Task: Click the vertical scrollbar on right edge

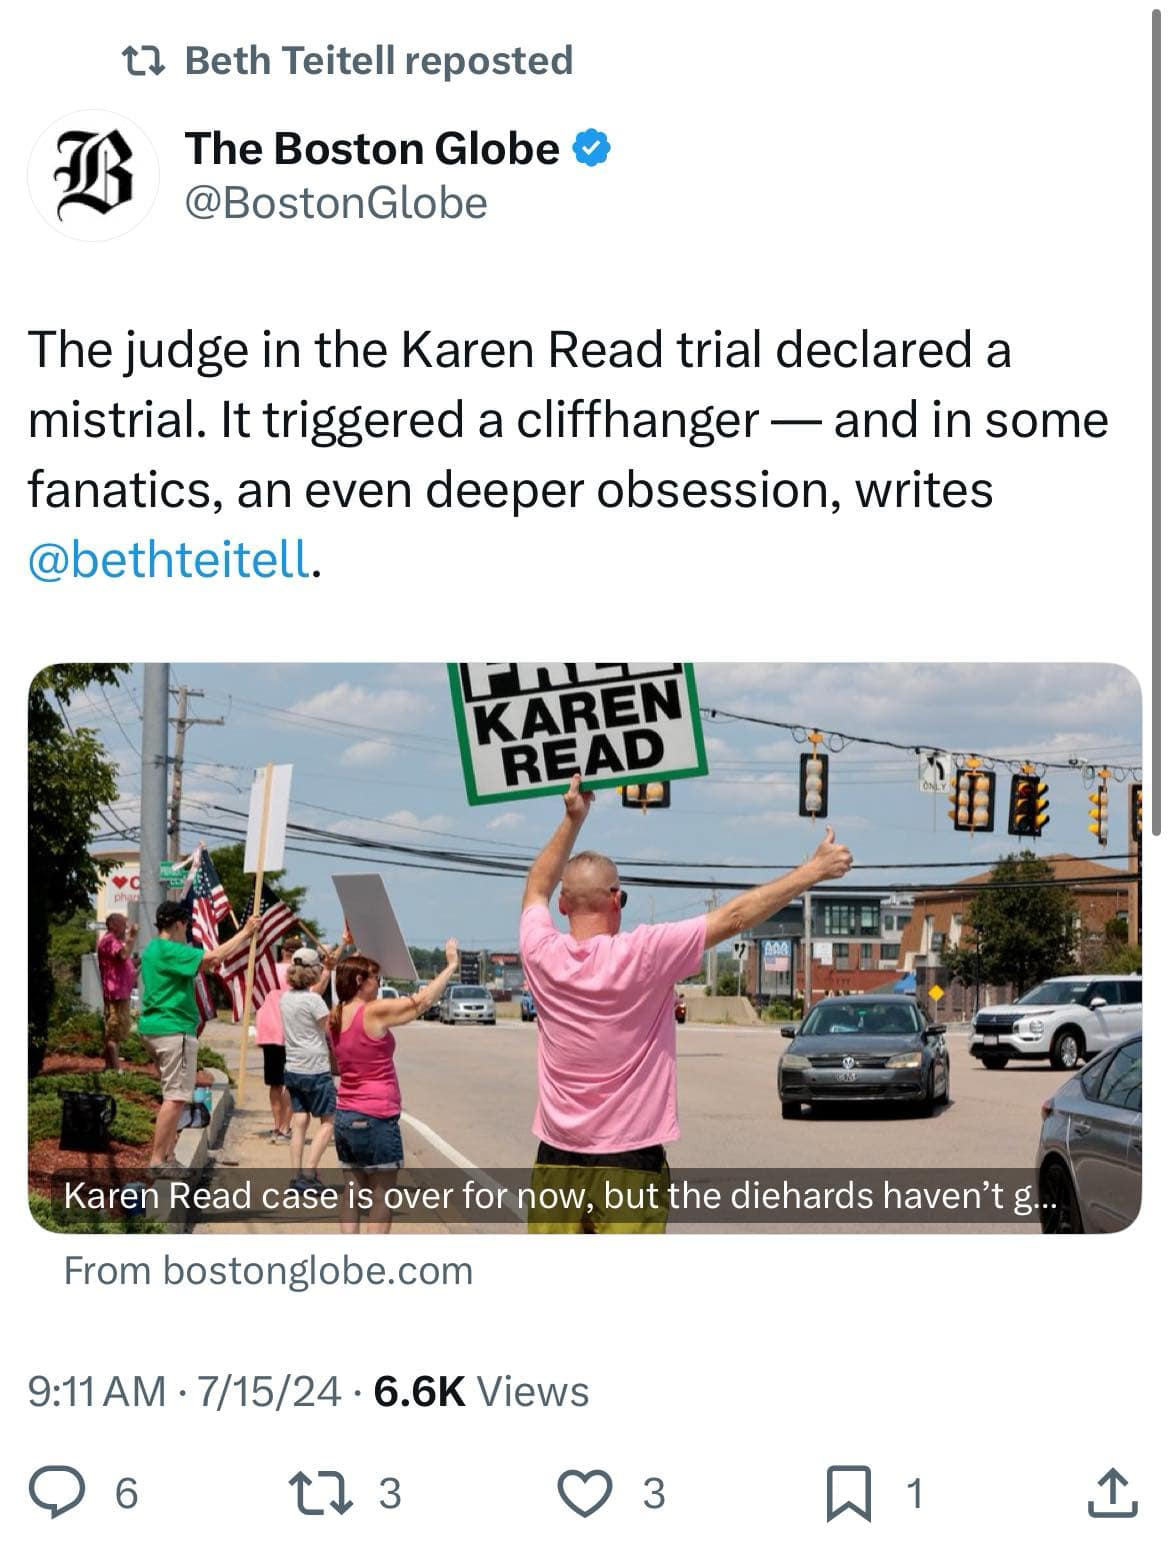Action: (1158, 420)
